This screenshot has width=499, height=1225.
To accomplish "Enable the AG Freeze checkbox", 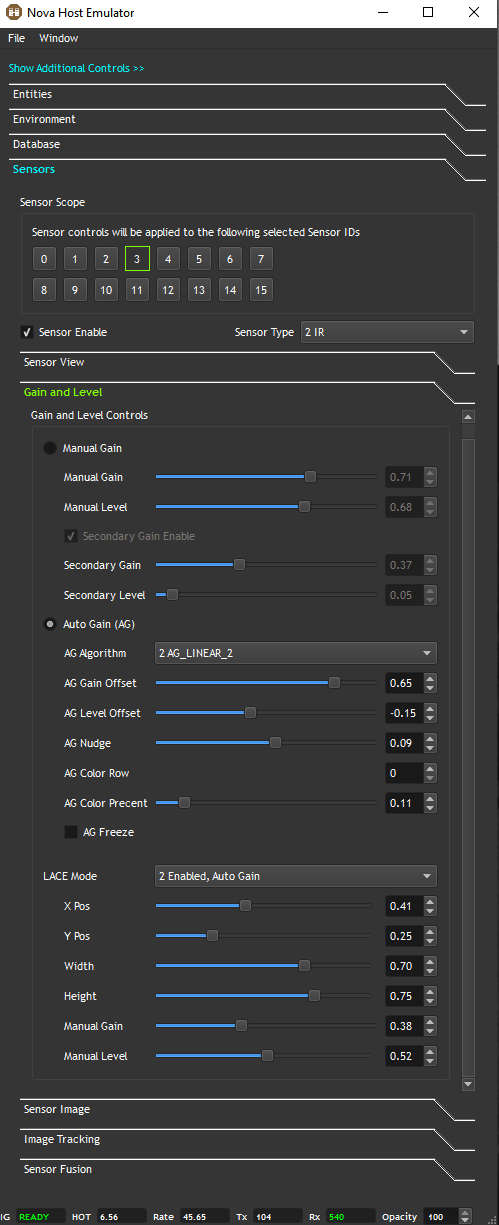I will [x=71, y=832].
